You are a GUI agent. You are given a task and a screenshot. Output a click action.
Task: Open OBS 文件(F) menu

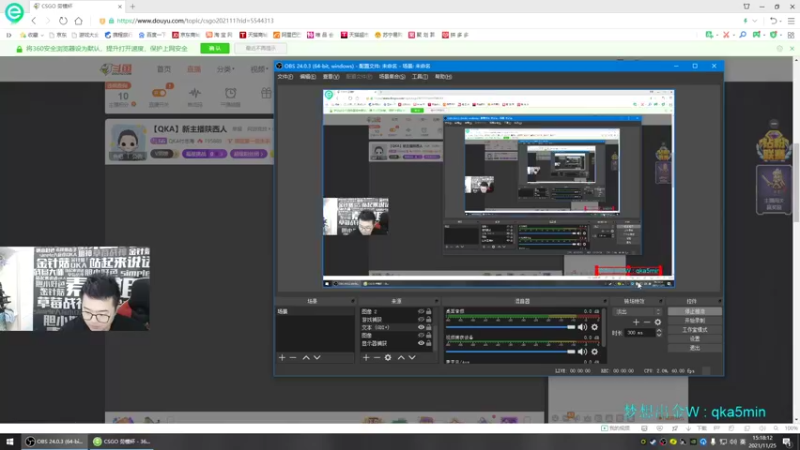click(x=285, y=77)
